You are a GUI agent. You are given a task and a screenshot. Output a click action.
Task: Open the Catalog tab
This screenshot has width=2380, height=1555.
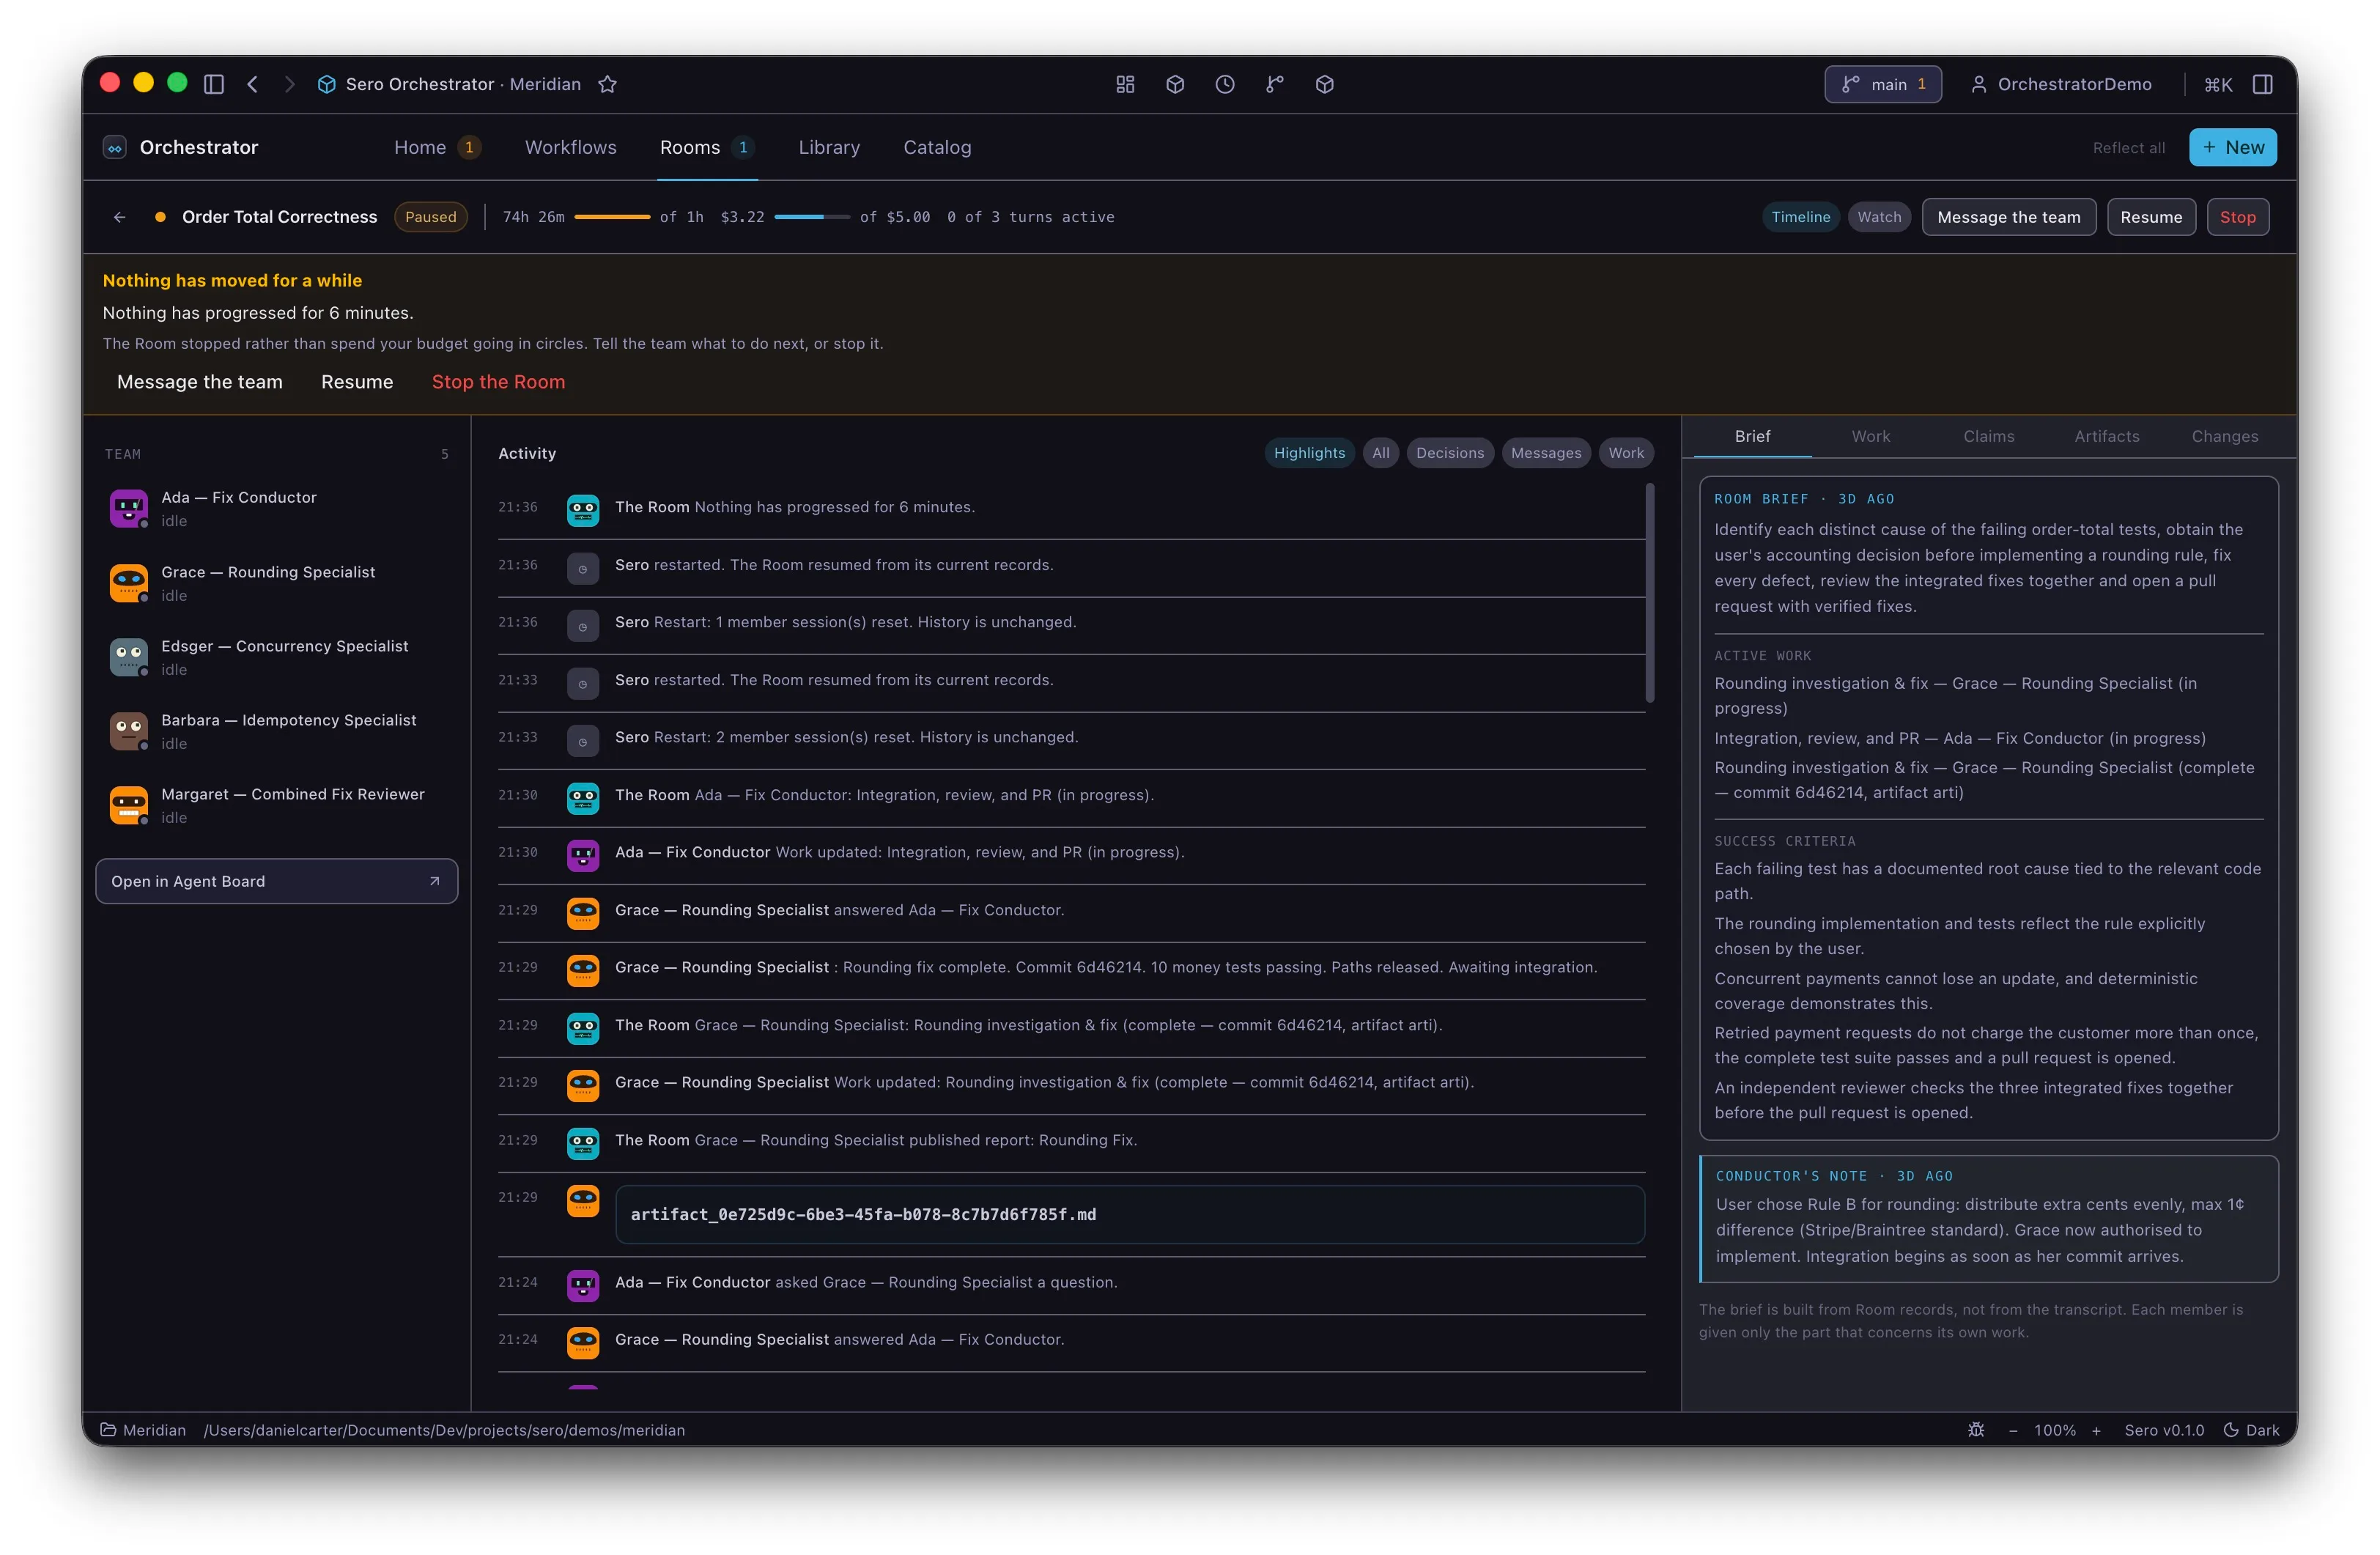(937, 147)
